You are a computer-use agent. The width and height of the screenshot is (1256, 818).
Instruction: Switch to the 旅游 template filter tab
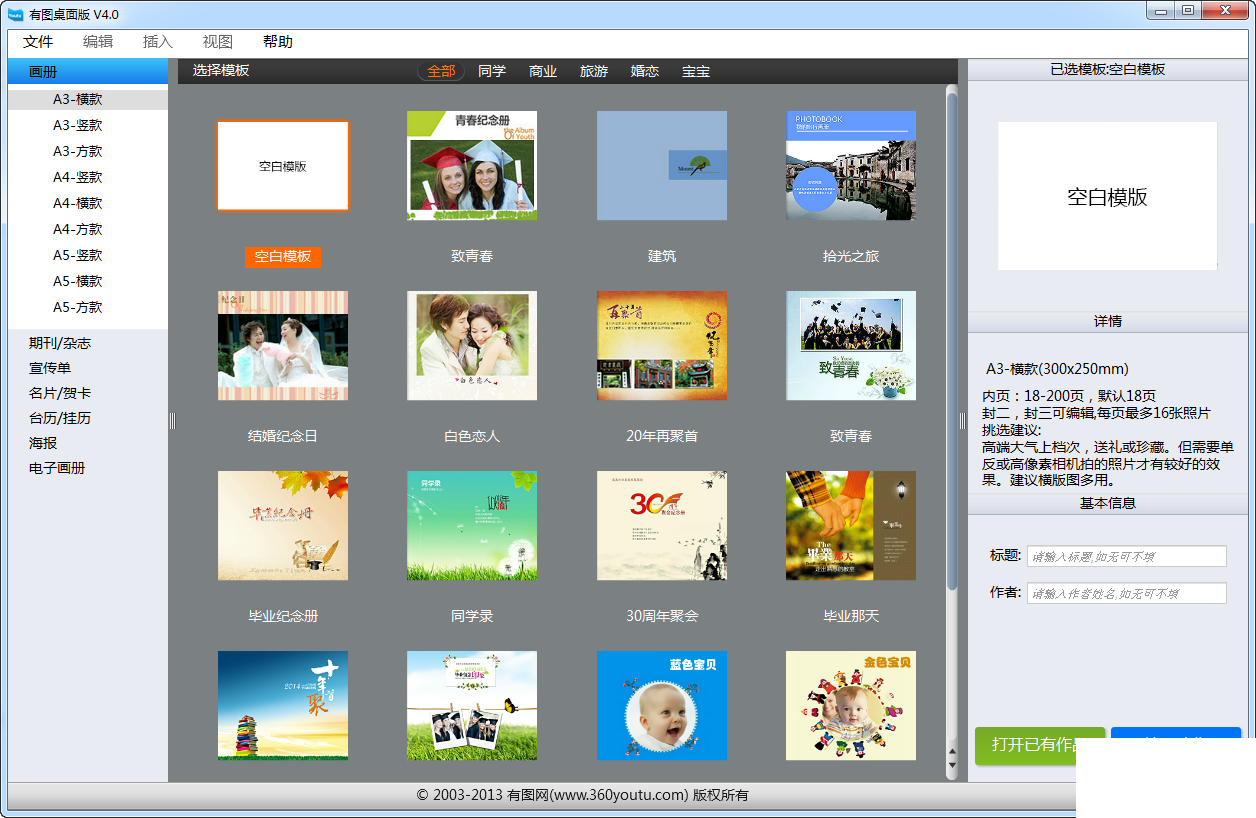pos(594,71)
